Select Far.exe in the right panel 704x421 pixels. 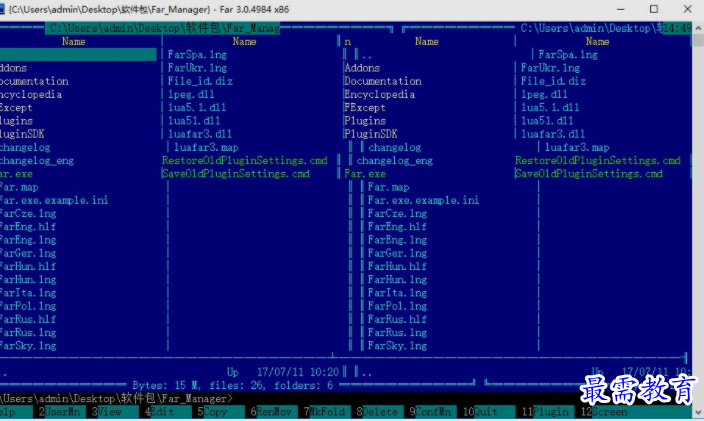tap(365, 174)
